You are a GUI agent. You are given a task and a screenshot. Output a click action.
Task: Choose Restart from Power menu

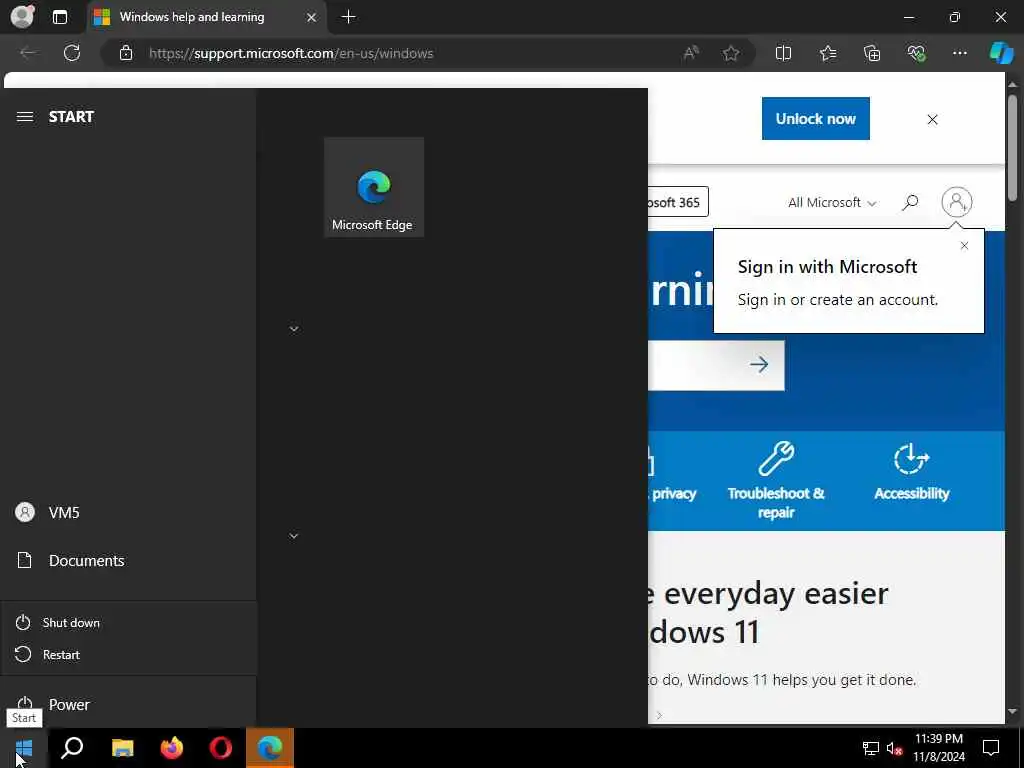click(129, 654)
